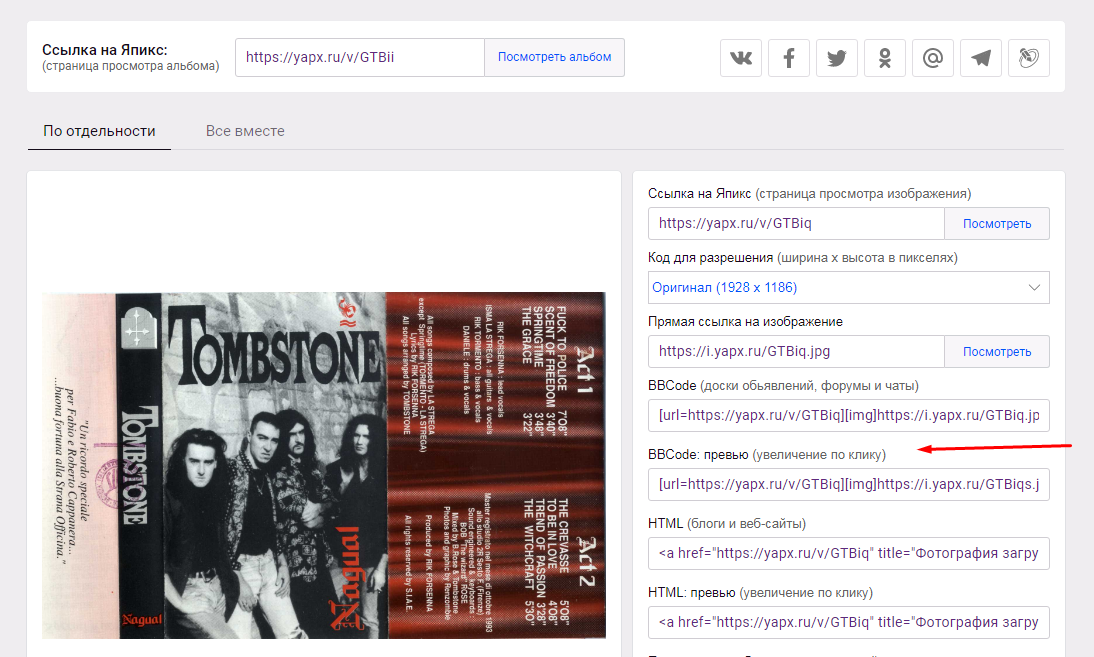This screenshot has width=1094, height=657.
Task: Share album on Telegram
Action: tap(981, 58)
